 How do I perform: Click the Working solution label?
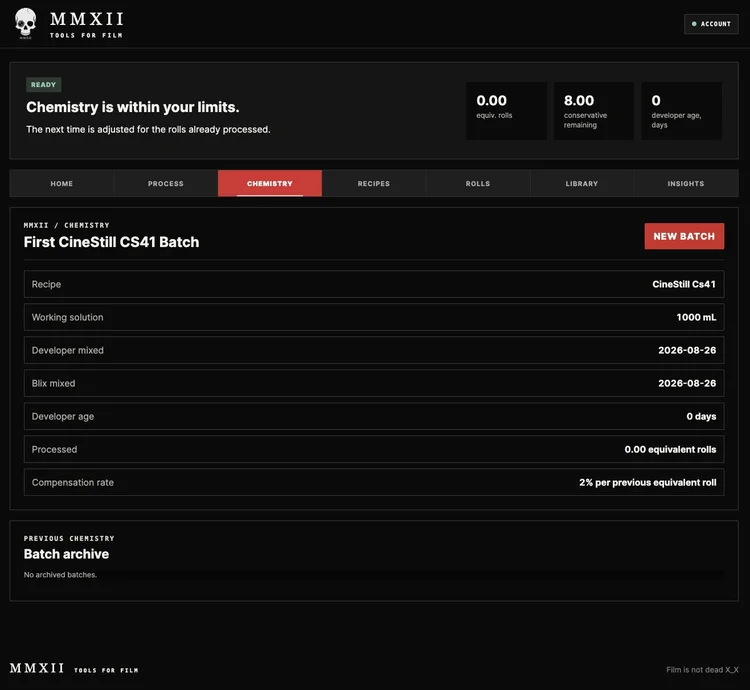click(x=67, y=317)
